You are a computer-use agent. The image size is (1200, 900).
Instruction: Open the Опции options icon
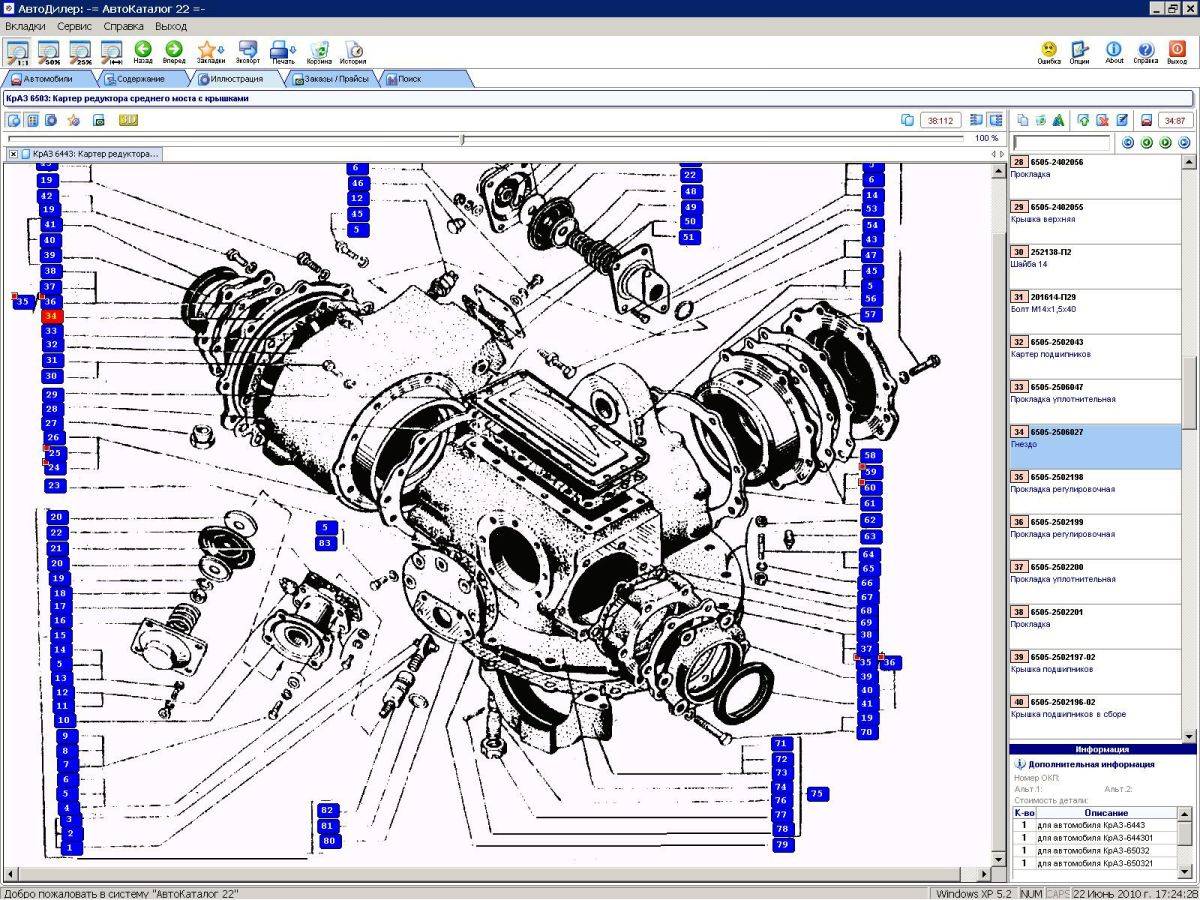[x=1080, y=52]
